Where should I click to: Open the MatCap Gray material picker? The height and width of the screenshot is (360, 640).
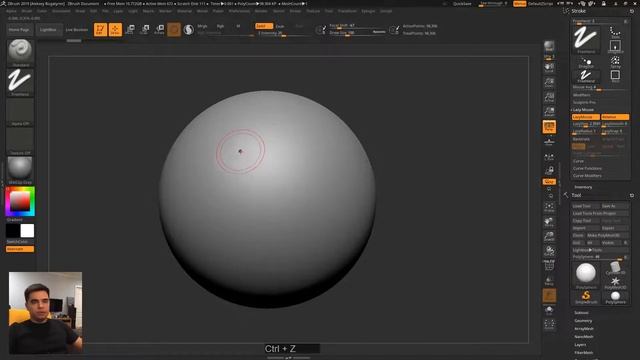[20, 170]
